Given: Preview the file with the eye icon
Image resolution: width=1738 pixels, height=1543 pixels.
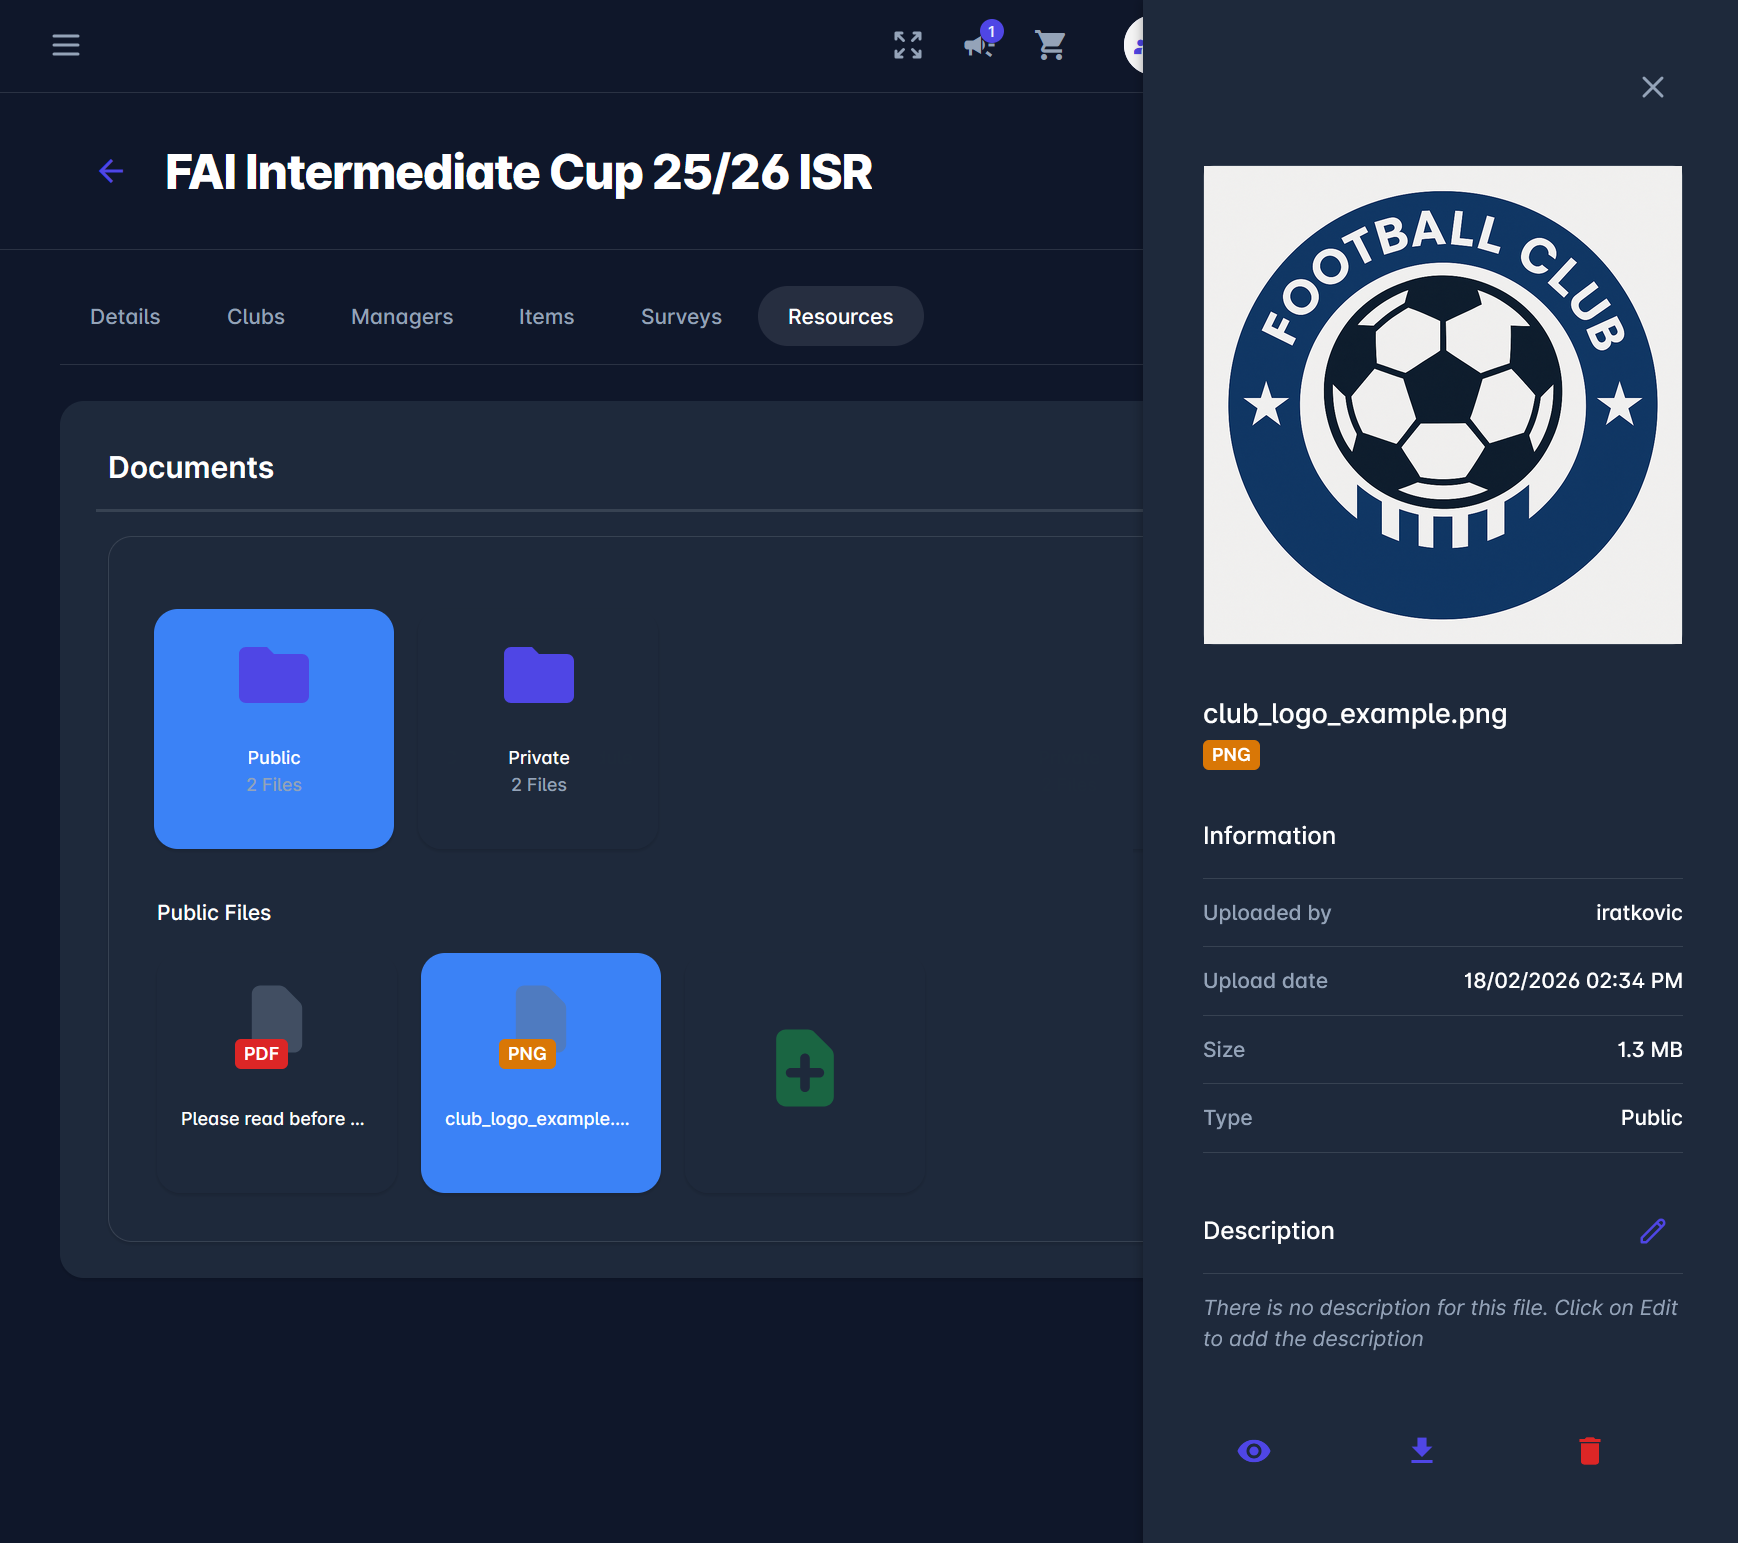Looking at the screenshot, I should [1253, 1451].
